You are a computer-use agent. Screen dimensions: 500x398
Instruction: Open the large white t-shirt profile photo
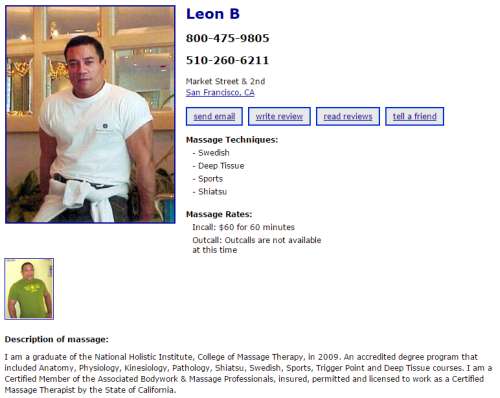(x=90, y=114)
